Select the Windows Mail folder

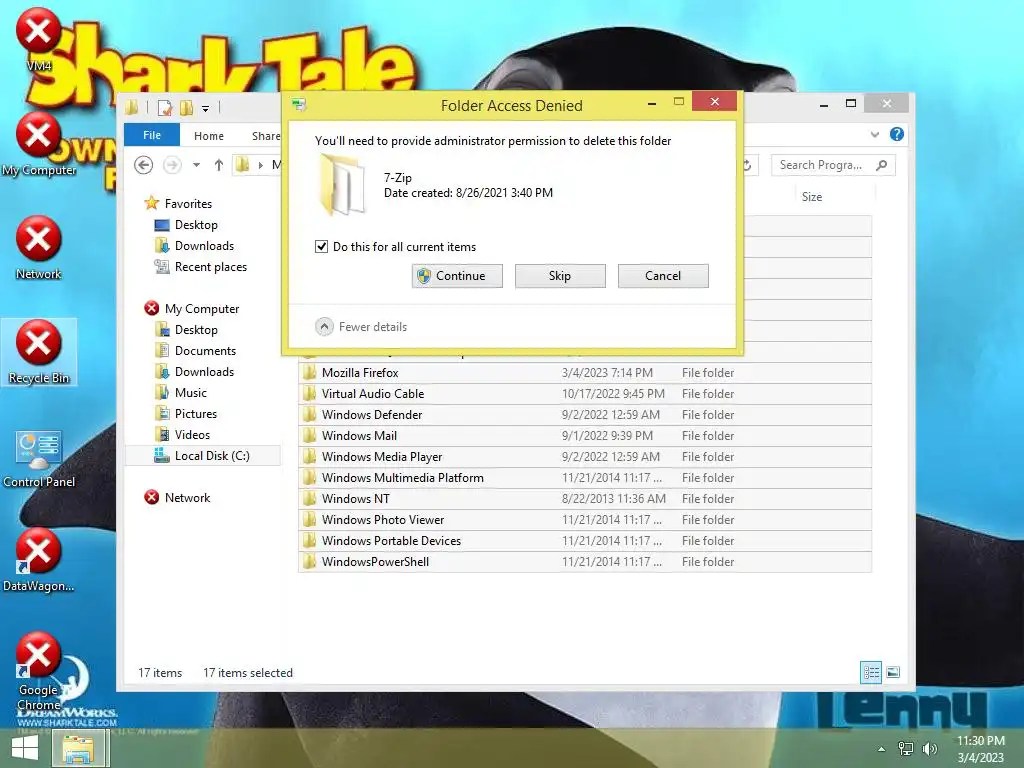click(585, 436)
